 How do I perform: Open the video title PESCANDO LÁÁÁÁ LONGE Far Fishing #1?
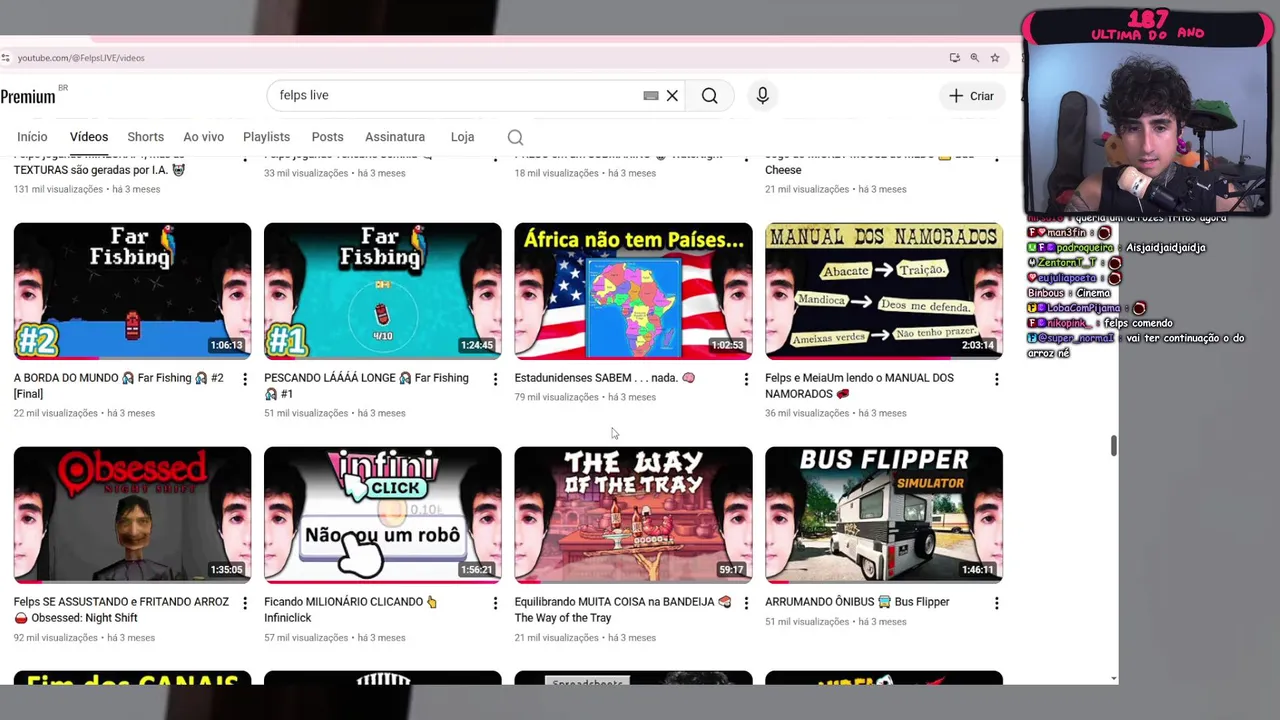click(x=366, y=386)
